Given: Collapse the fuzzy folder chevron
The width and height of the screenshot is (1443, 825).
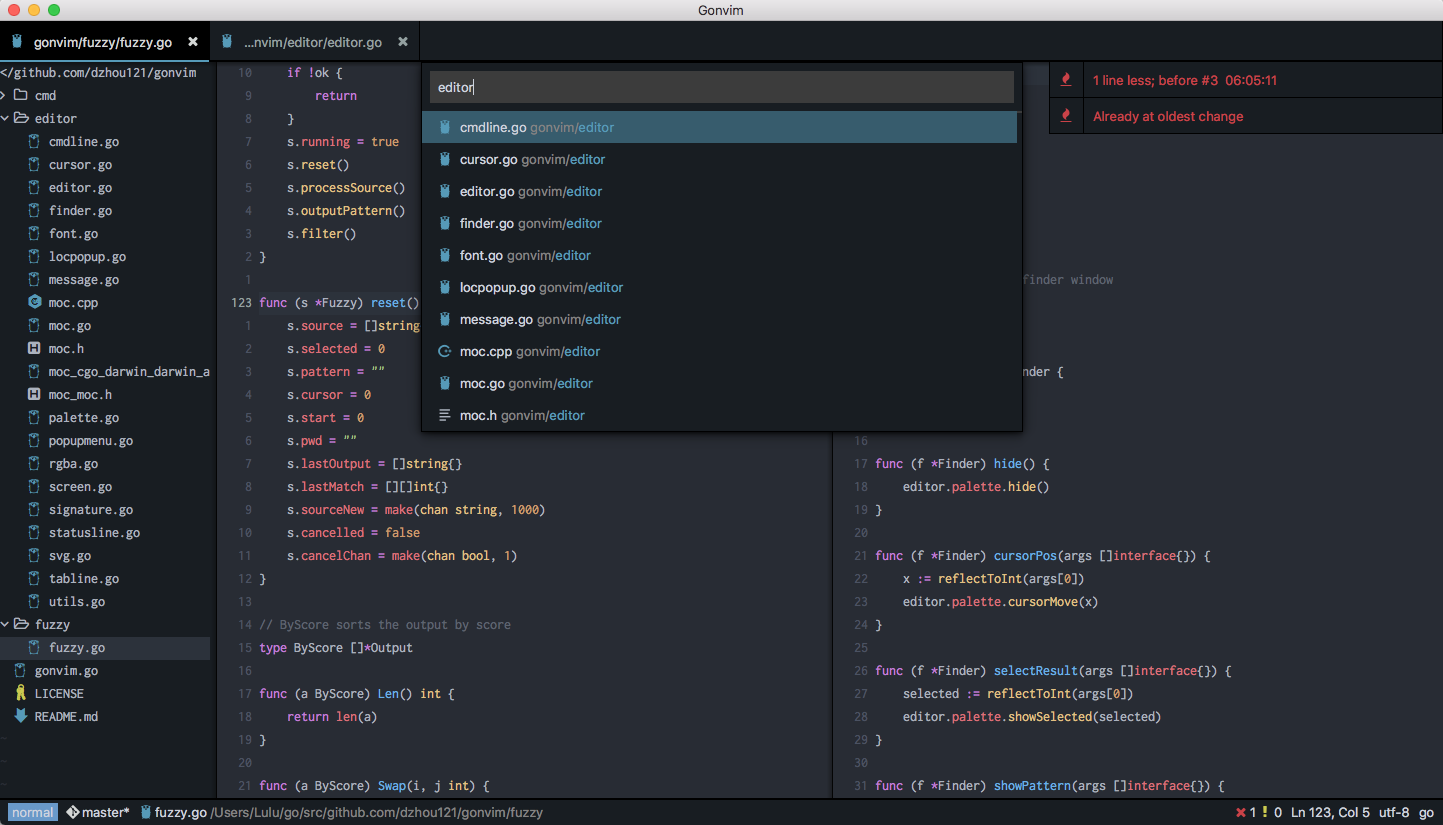Looking at the screenshot, I should pyautogui.click(x=4, y=625).
